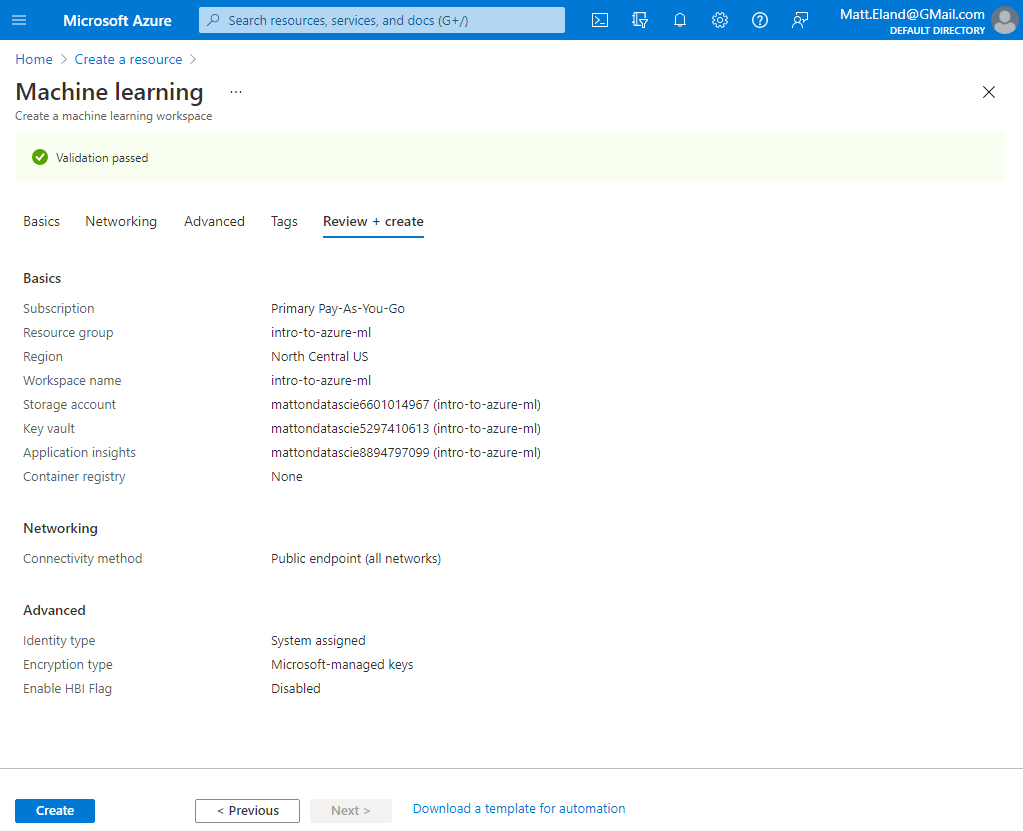Click the Create a machine learning workspace subtitle

coord(114,116)
